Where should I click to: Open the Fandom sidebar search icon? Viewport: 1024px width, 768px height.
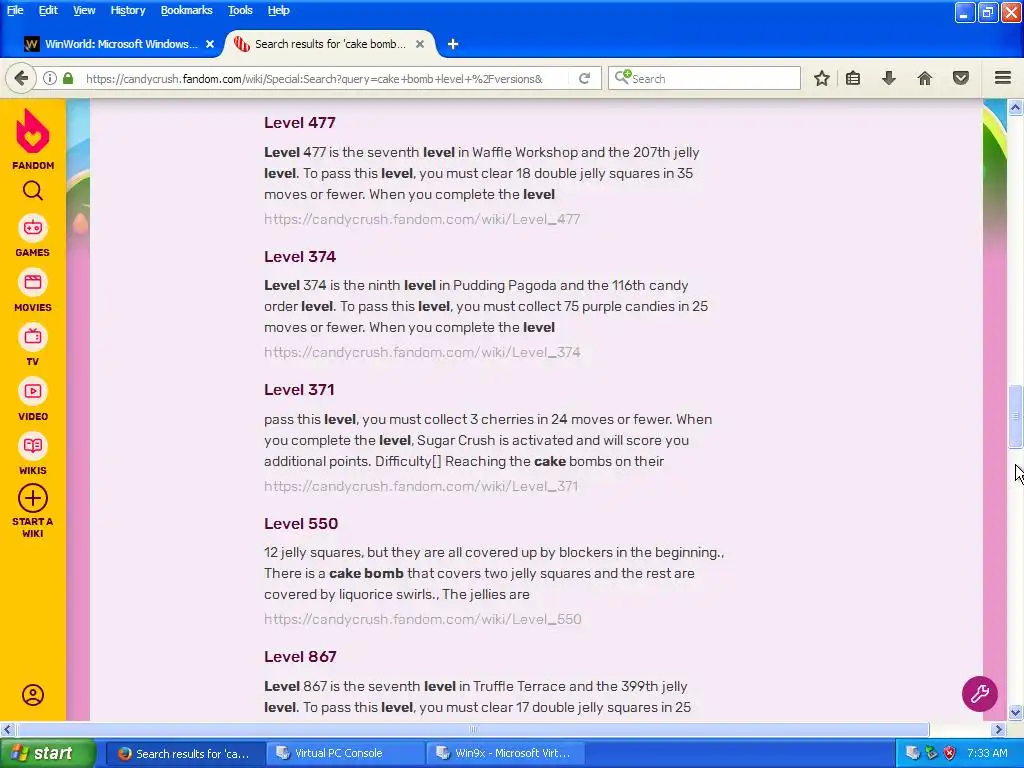click(33, 191)
